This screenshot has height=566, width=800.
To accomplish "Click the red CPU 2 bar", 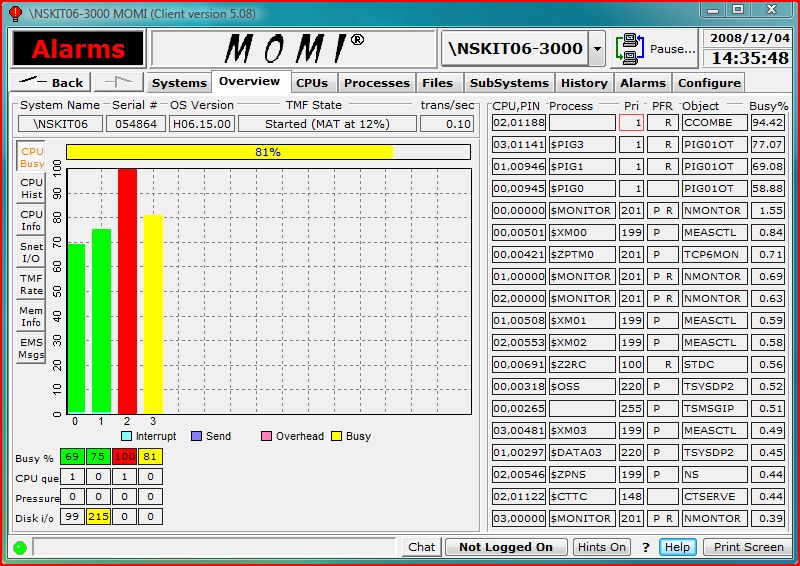I will tap(128, 291).
